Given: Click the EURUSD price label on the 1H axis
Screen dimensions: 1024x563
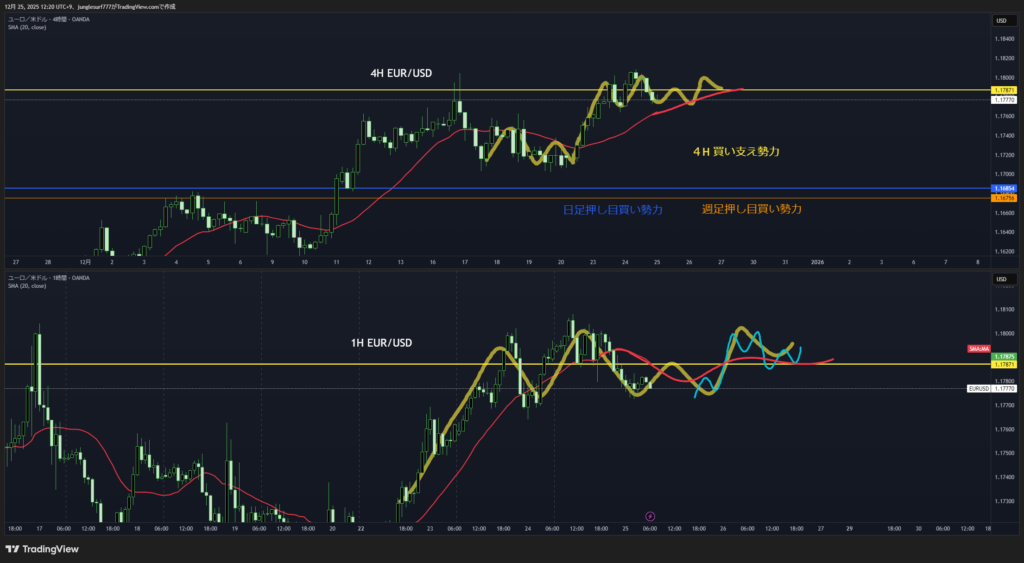Looking at the screenshot, I should tap(978, 388).
